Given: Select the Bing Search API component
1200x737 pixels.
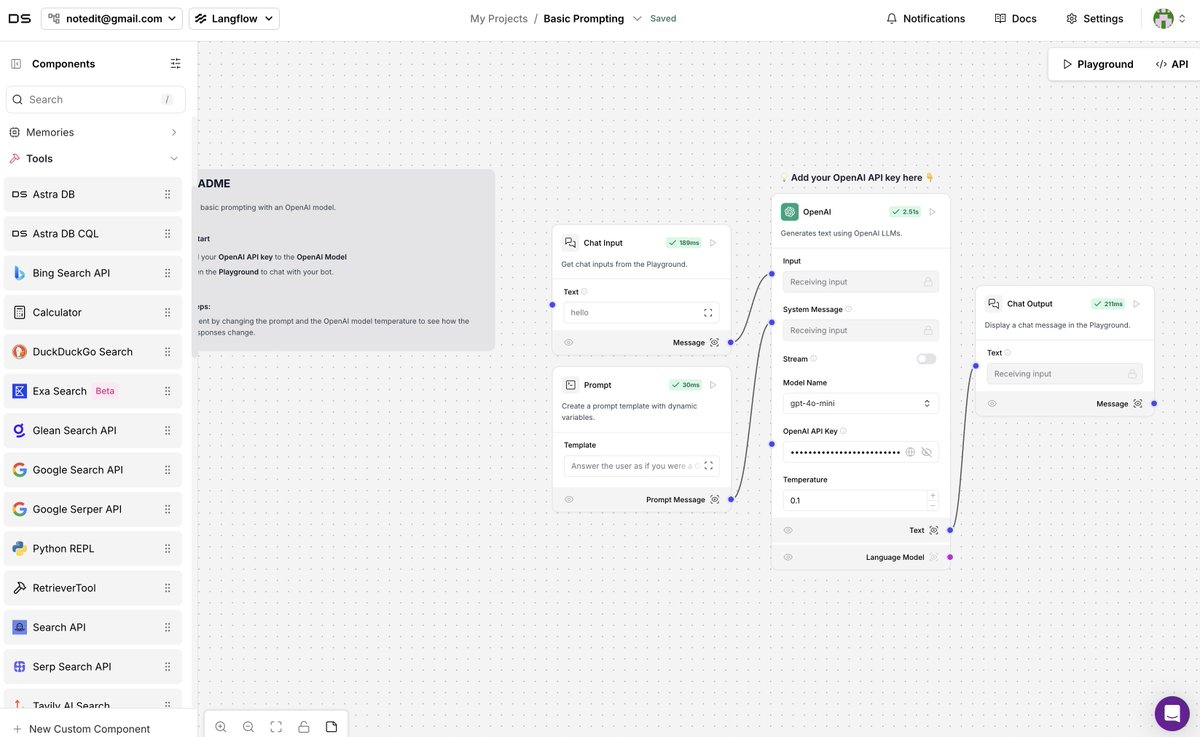Looking at the screenshot, I should pyautogui.click(x=93, y=273).
